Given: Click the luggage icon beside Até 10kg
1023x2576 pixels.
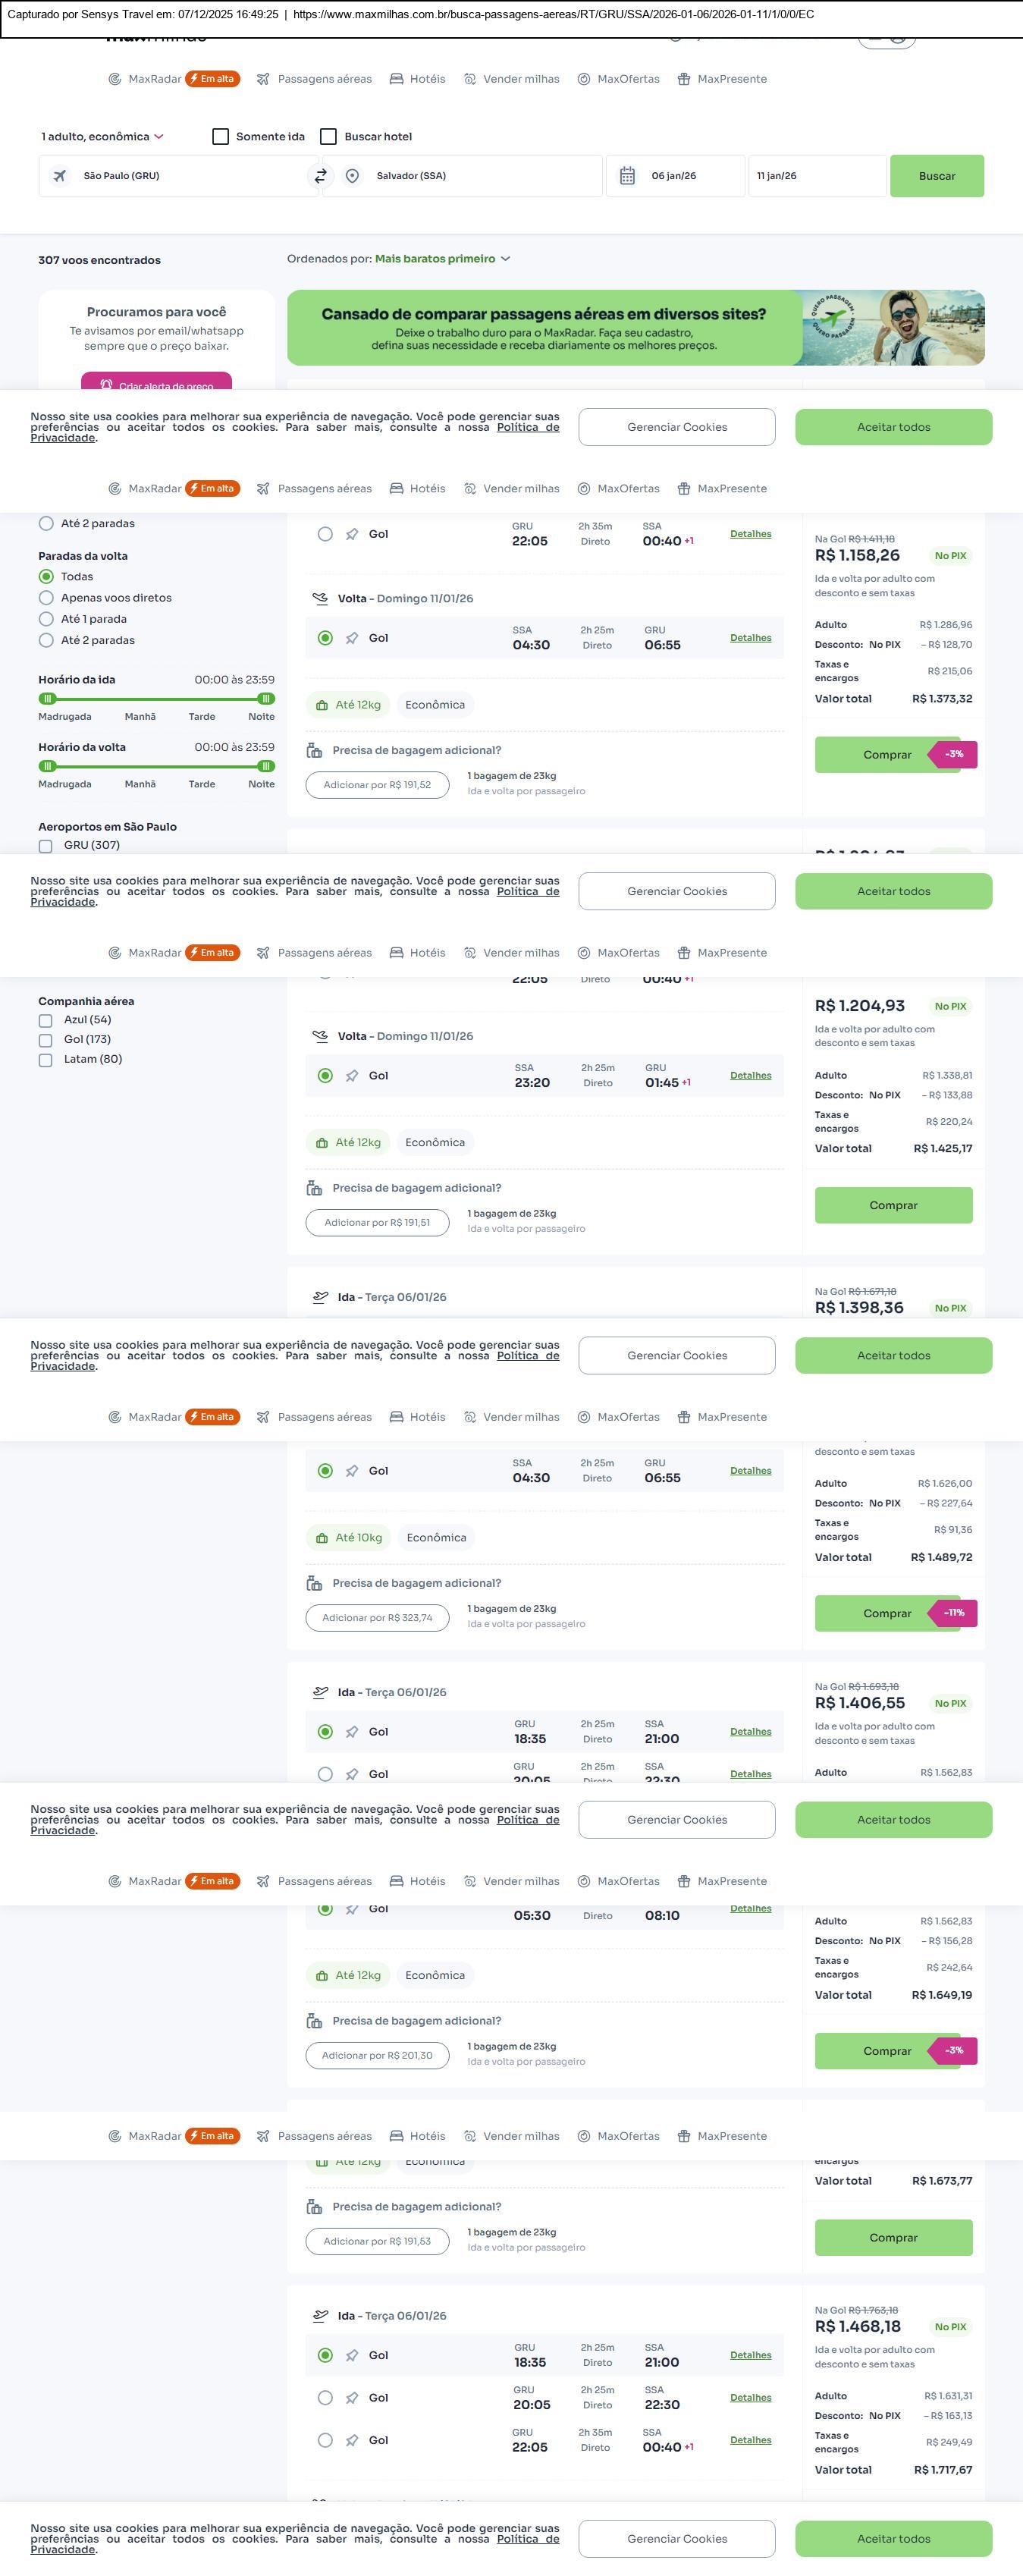Looking at the screenshot, I should click(322, 1538).
